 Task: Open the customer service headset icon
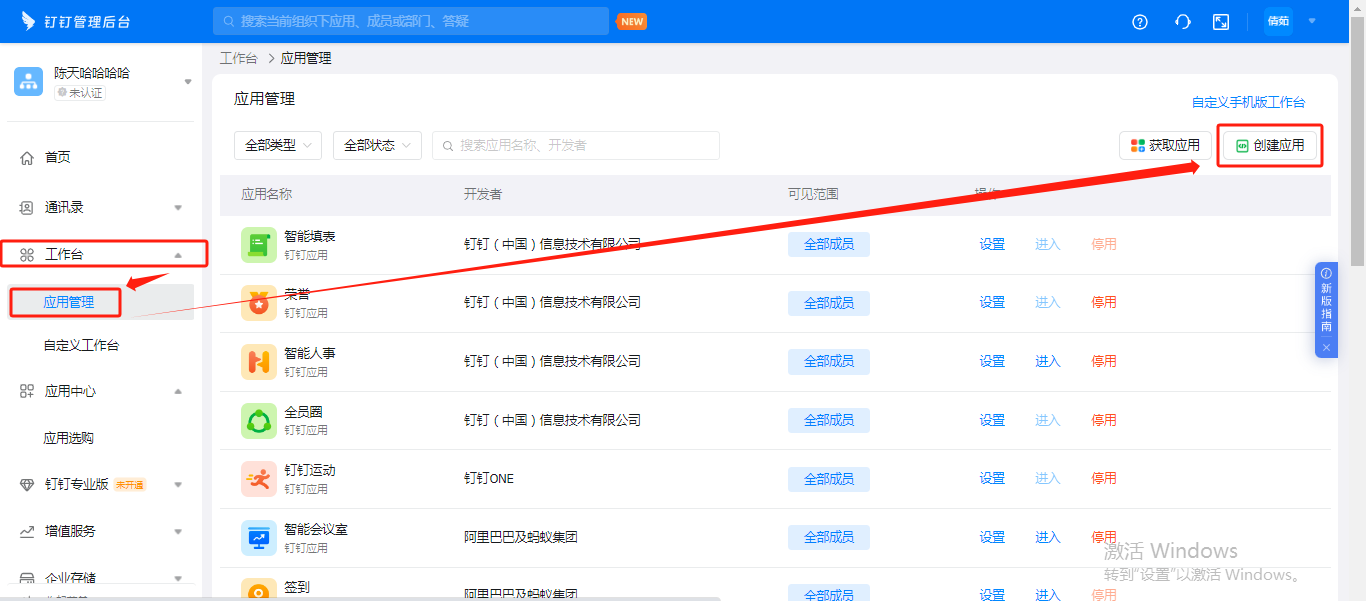pos(1183,22)
